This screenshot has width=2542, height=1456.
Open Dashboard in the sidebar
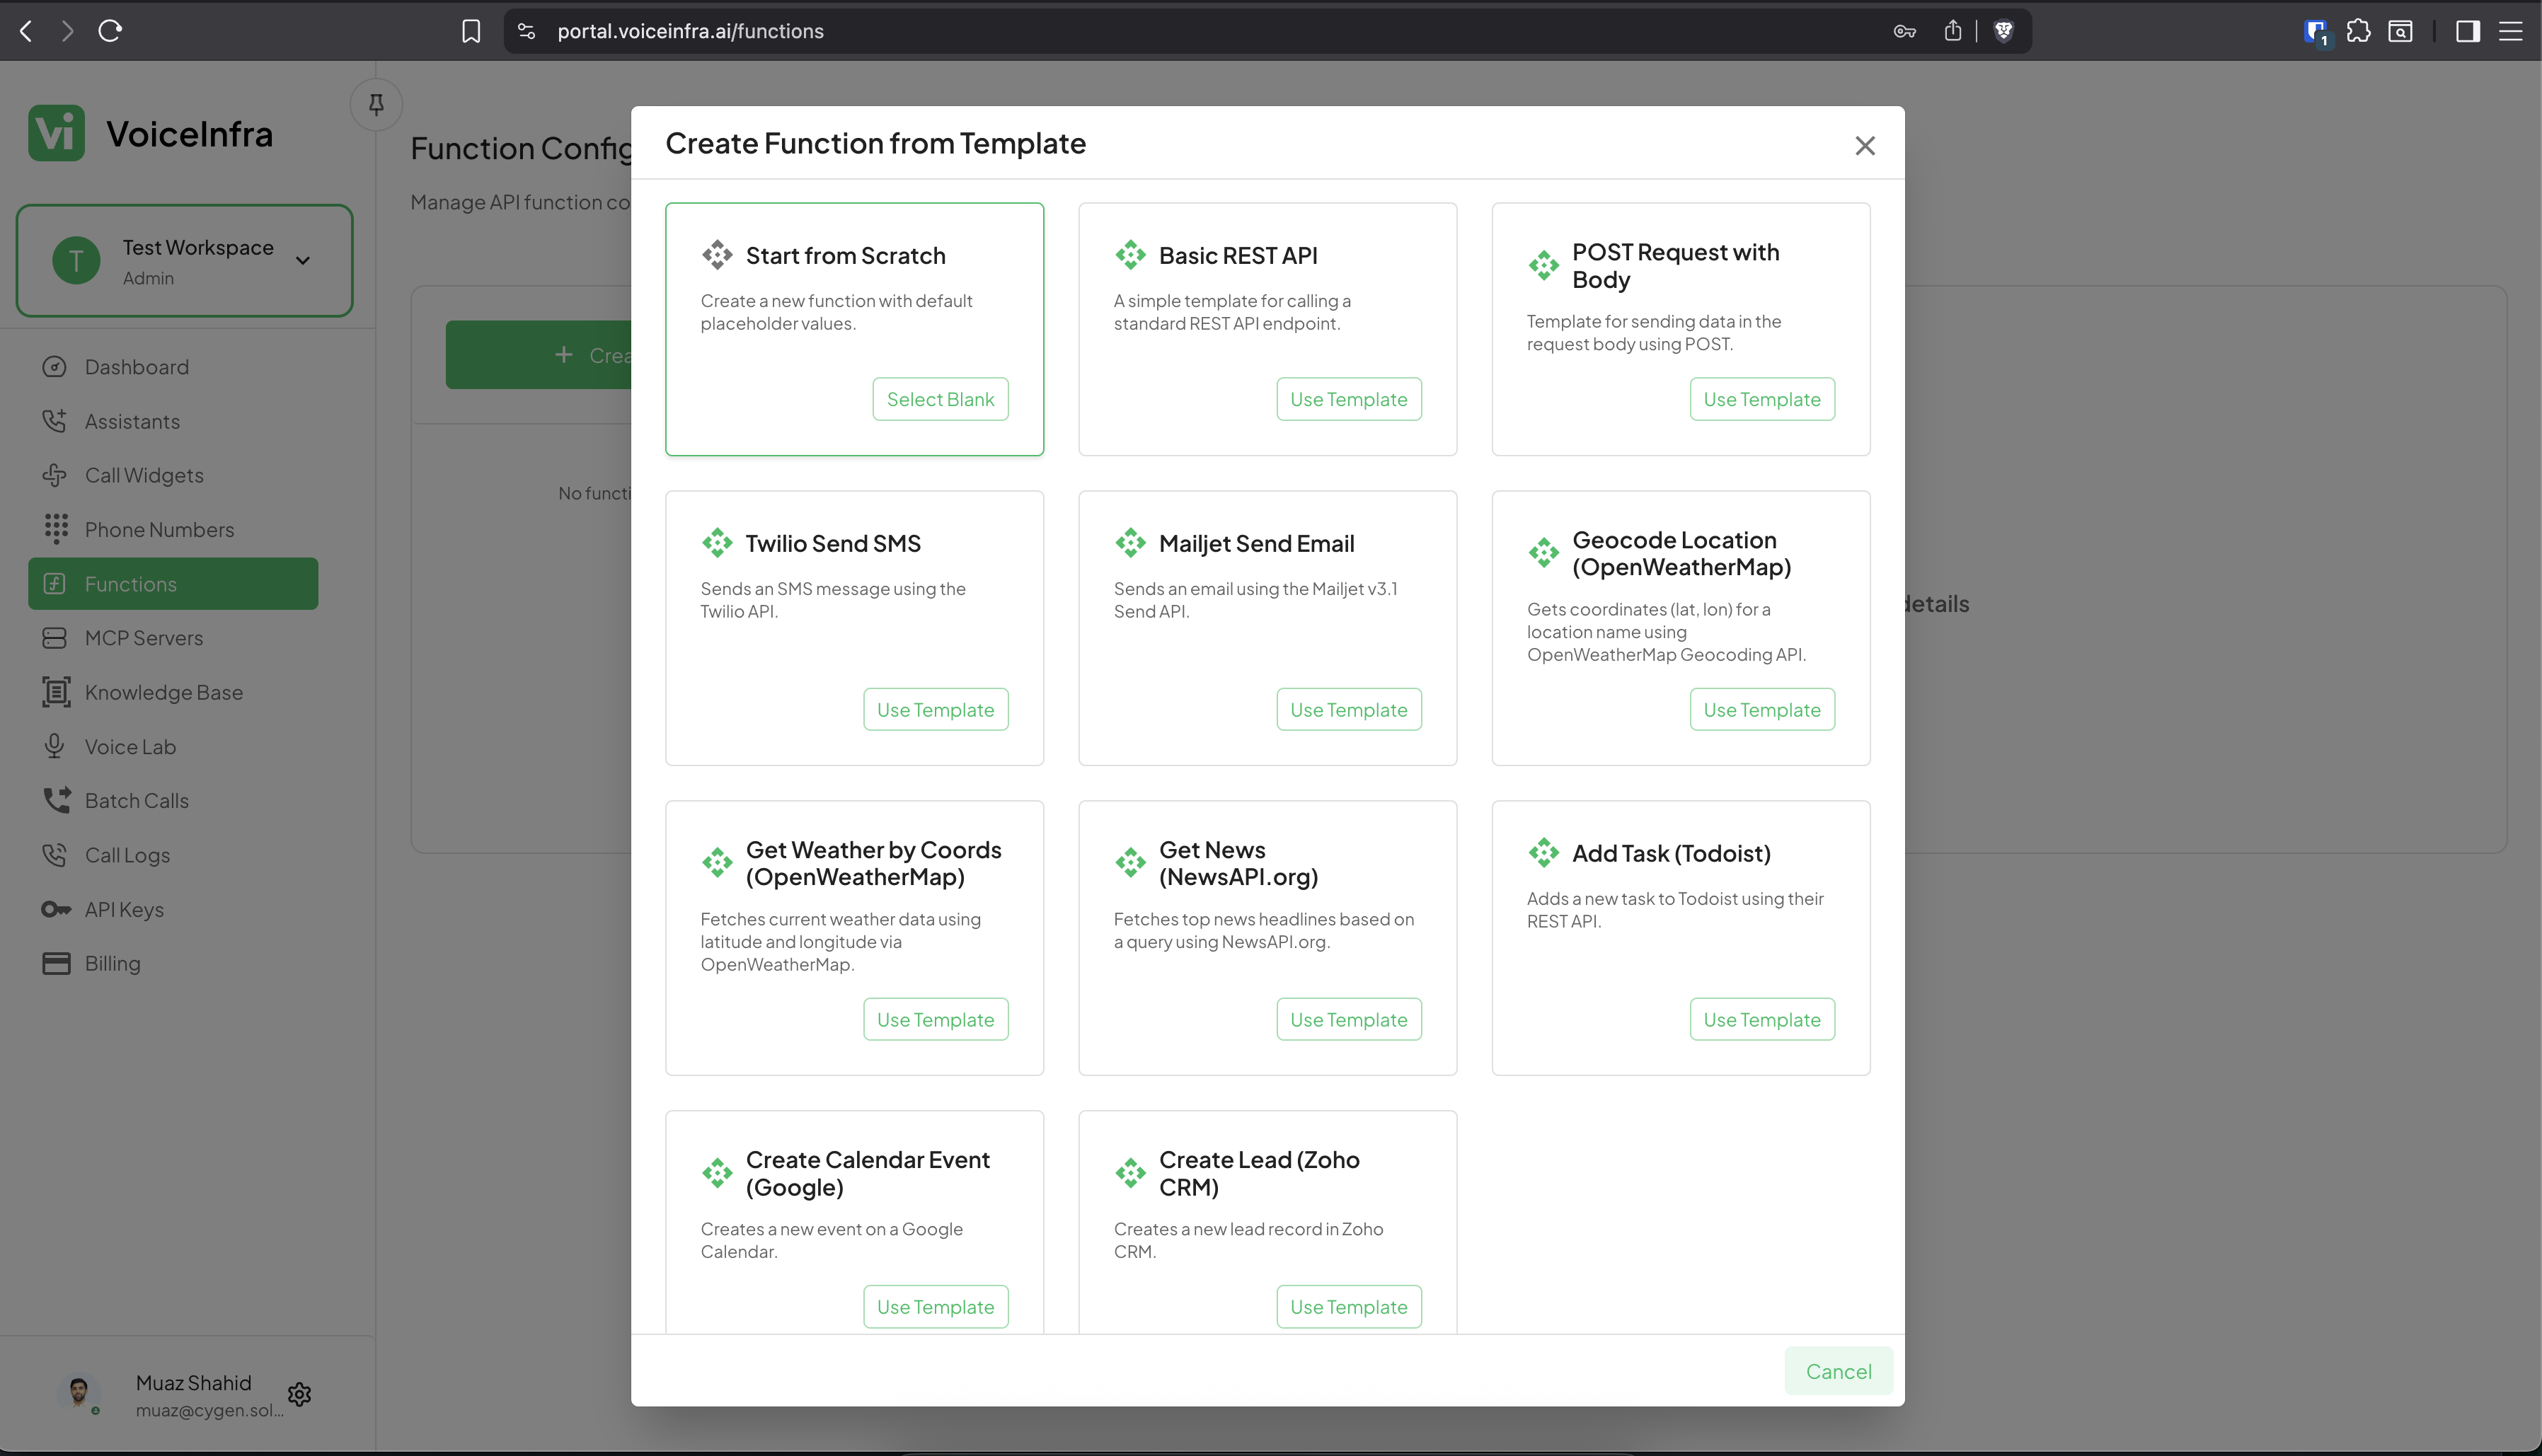point(173,367)
